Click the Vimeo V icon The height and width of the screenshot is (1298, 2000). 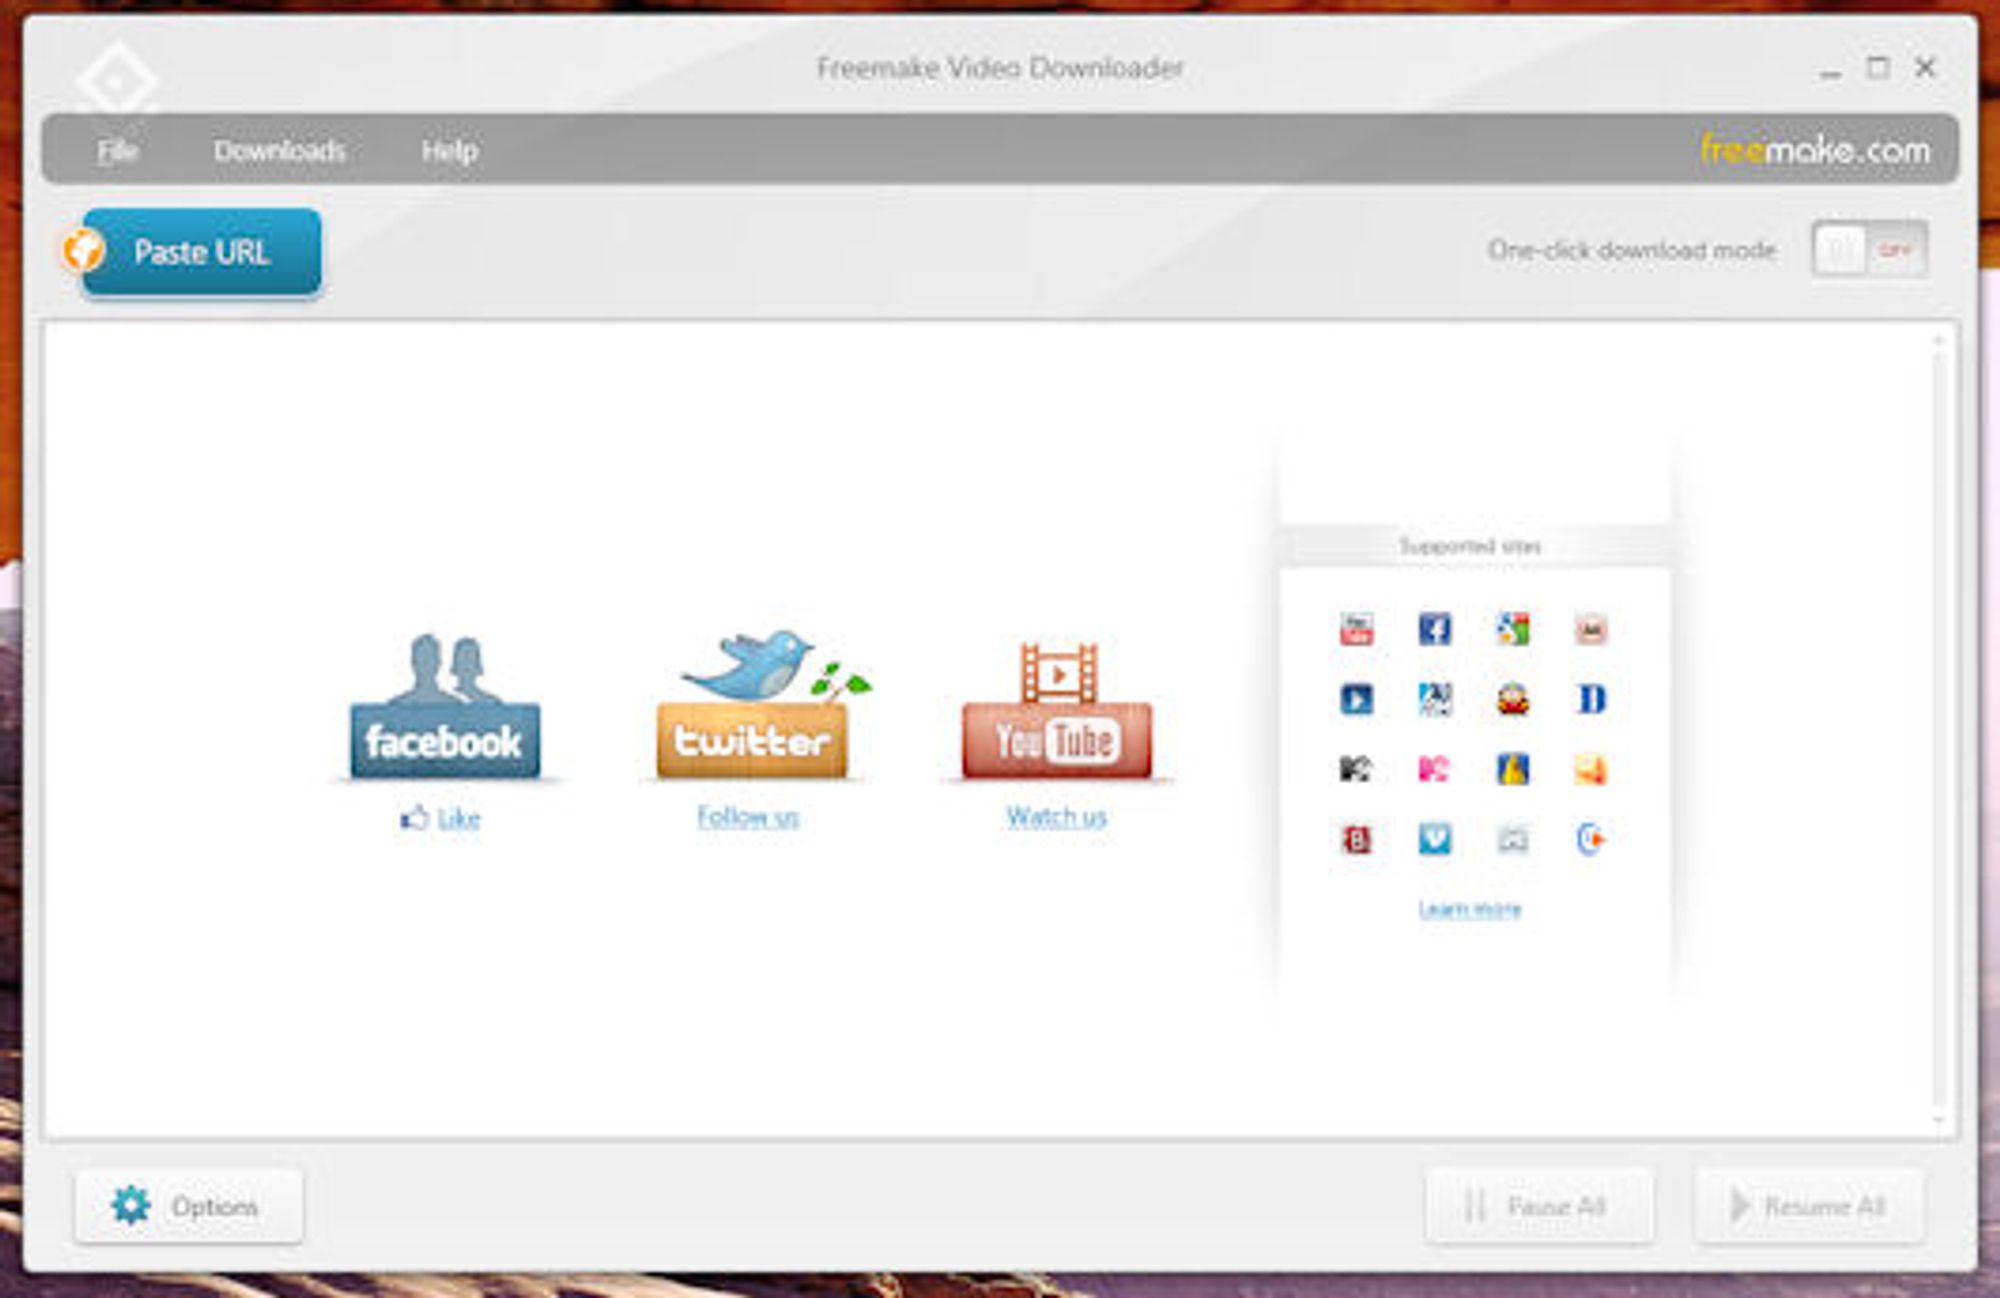click(1434, 838)
